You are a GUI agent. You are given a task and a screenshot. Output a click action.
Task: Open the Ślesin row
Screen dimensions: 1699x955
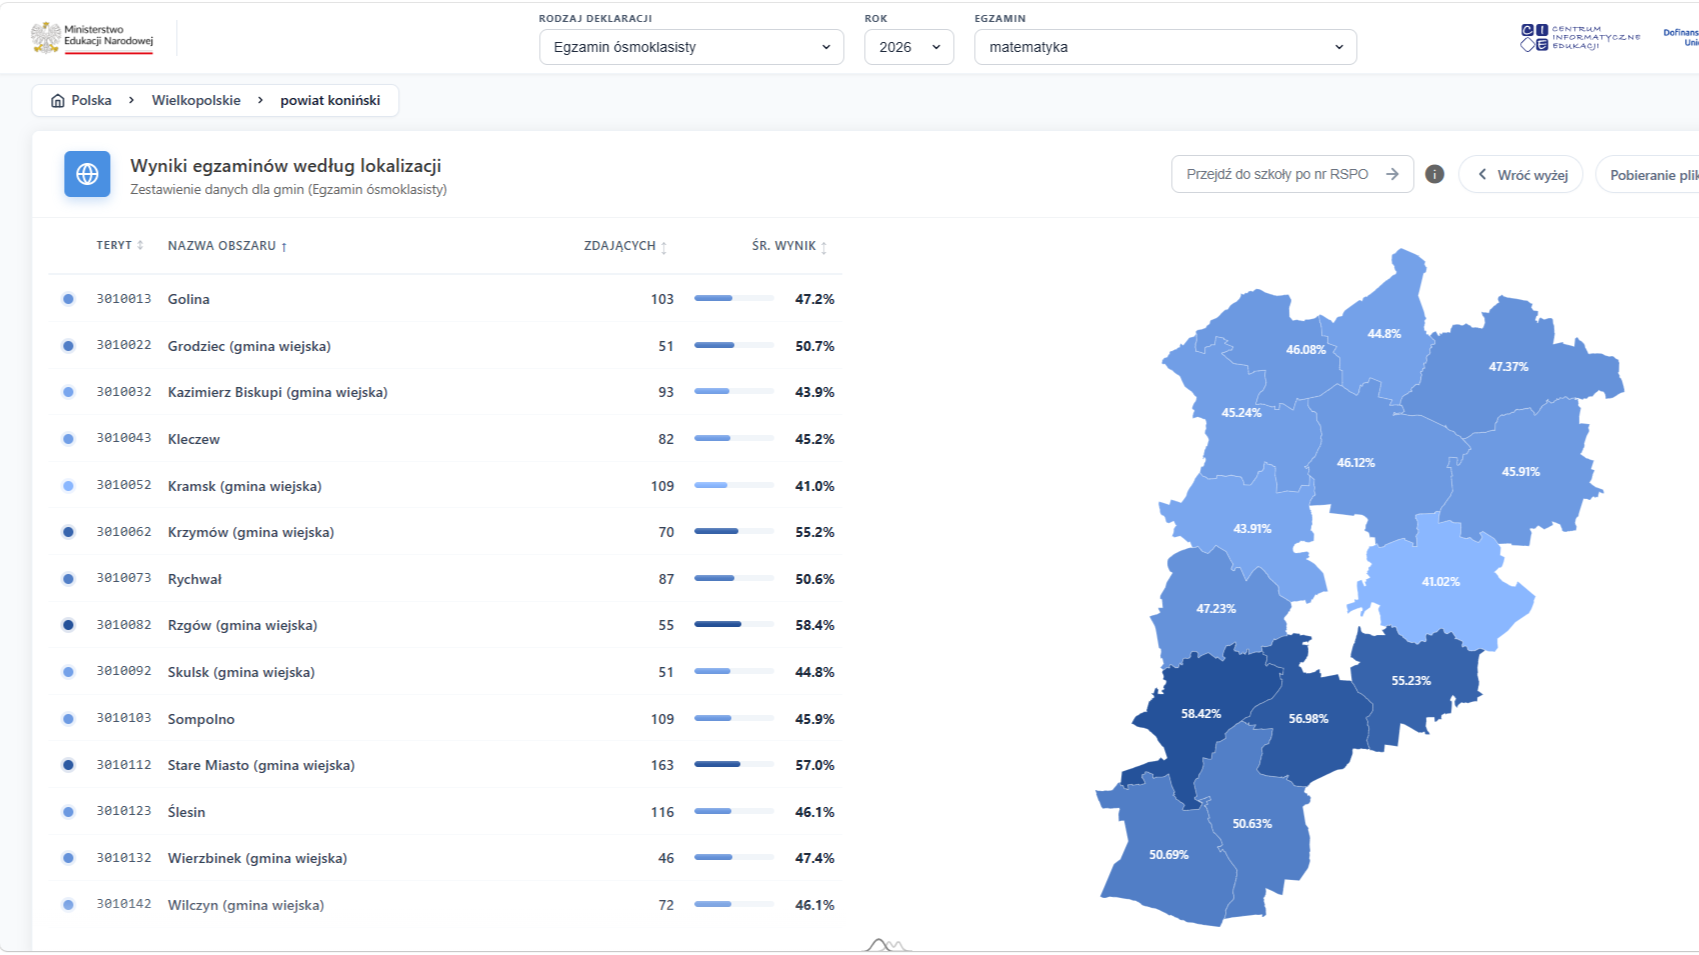coord(445,812)
